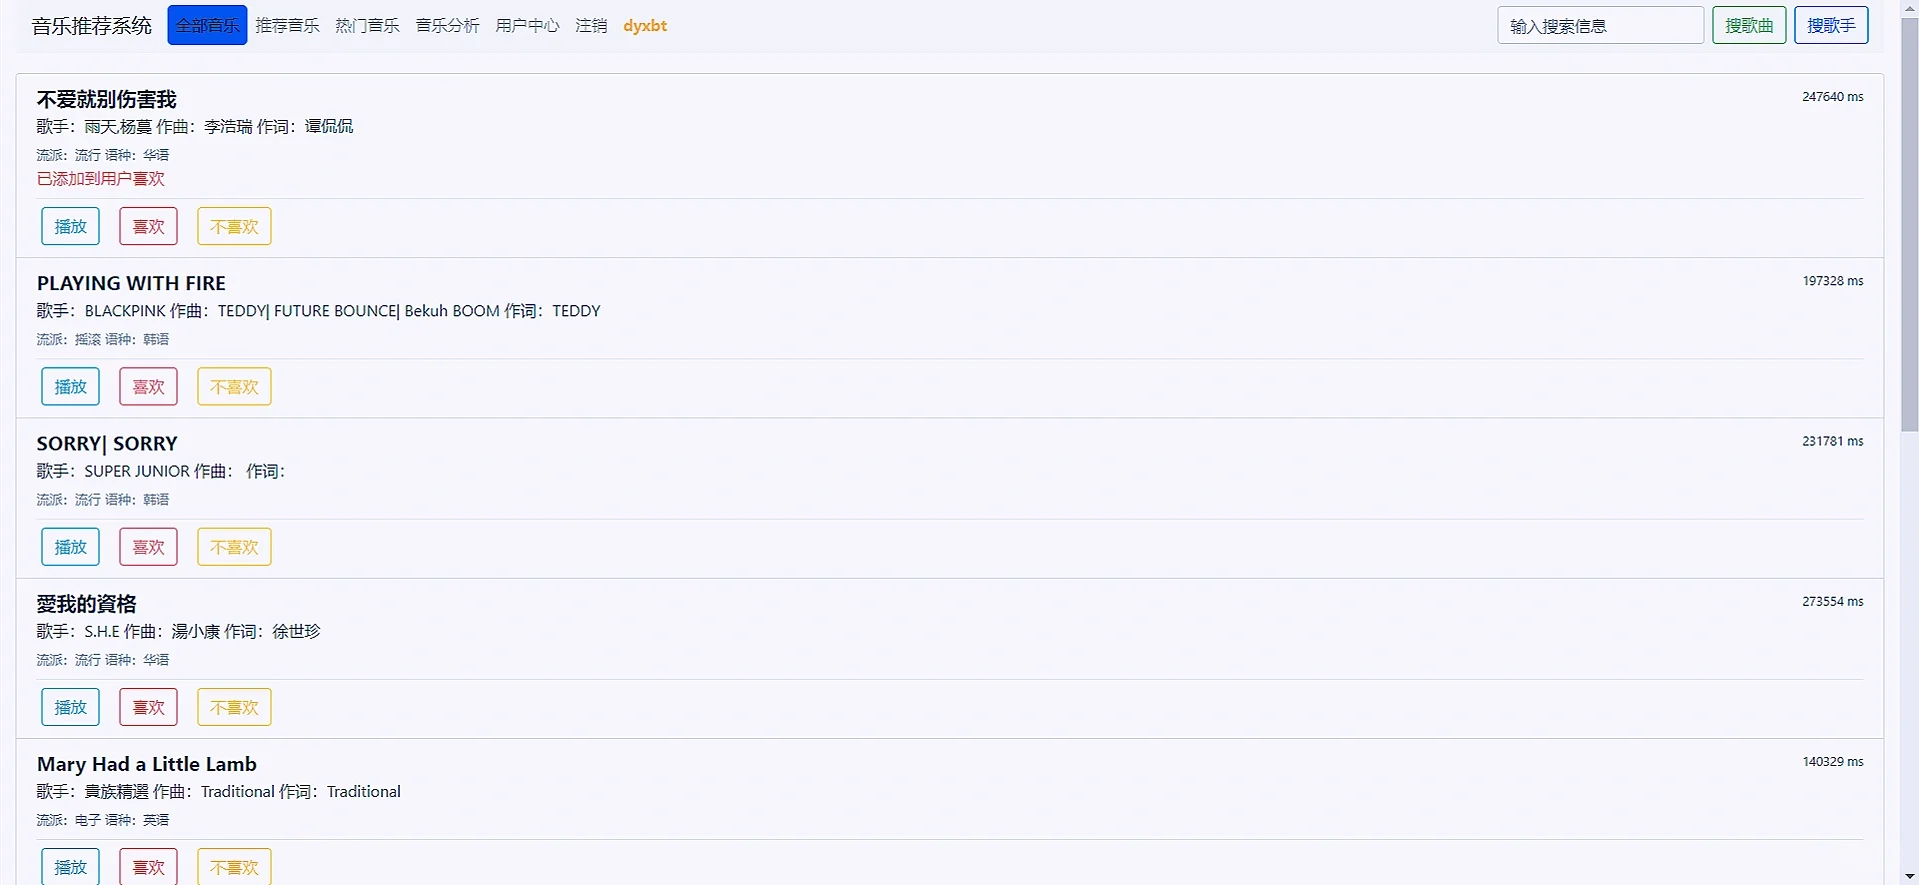
Task: Click the scrollbar down arrow
Action: (1909, 876)
